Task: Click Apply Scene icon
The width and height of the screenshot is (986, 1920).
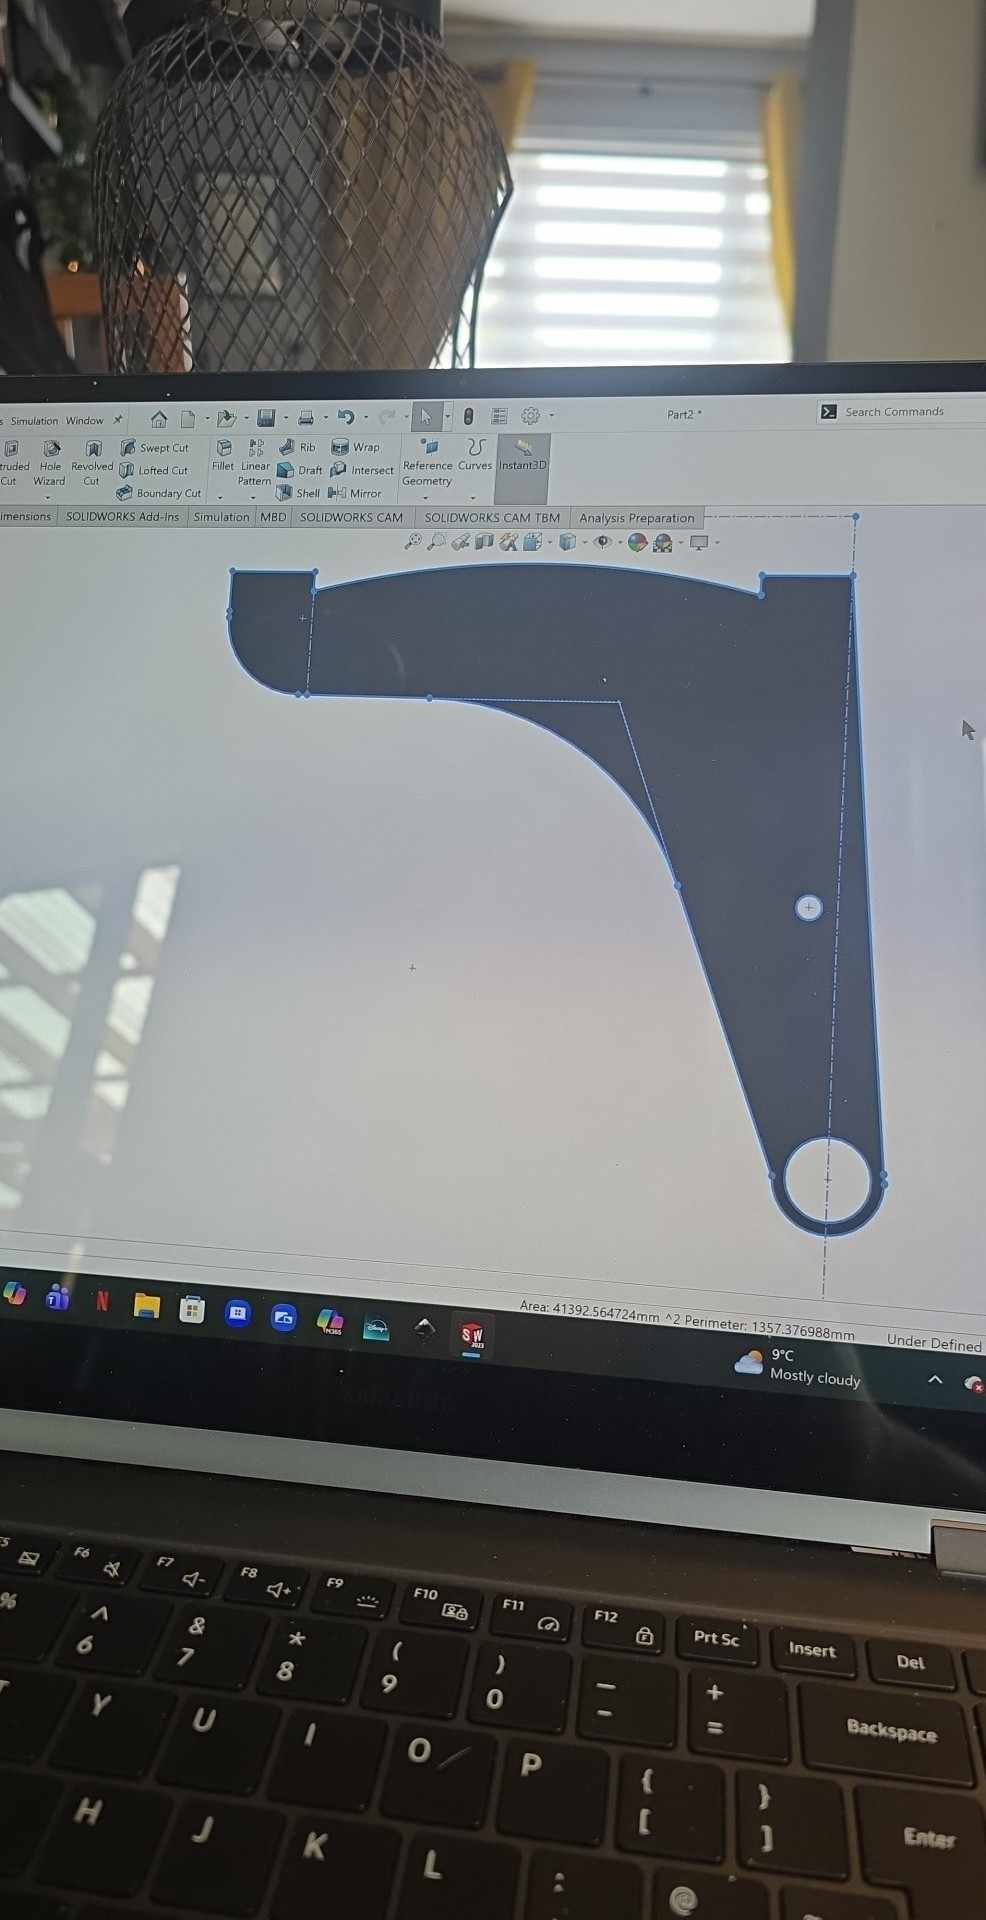Action: (662, 543)
